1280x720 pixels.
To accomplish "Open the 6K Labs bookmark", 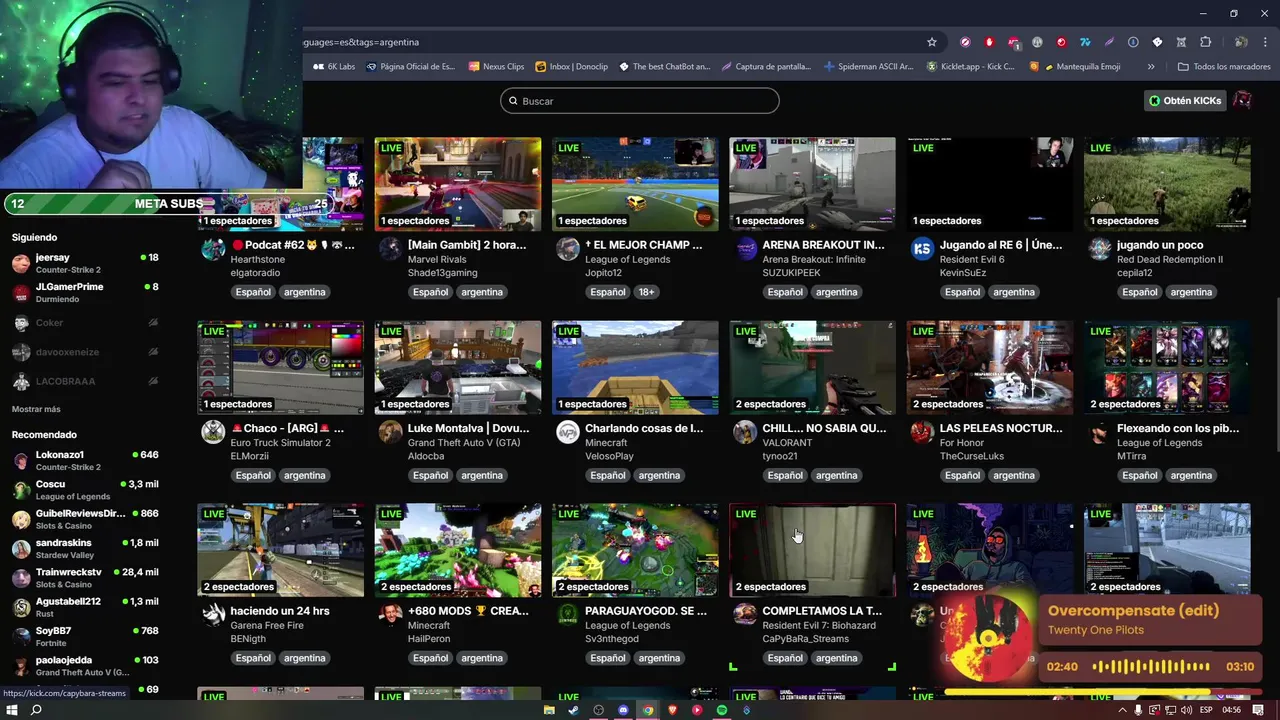I will [x=334, y=67].
